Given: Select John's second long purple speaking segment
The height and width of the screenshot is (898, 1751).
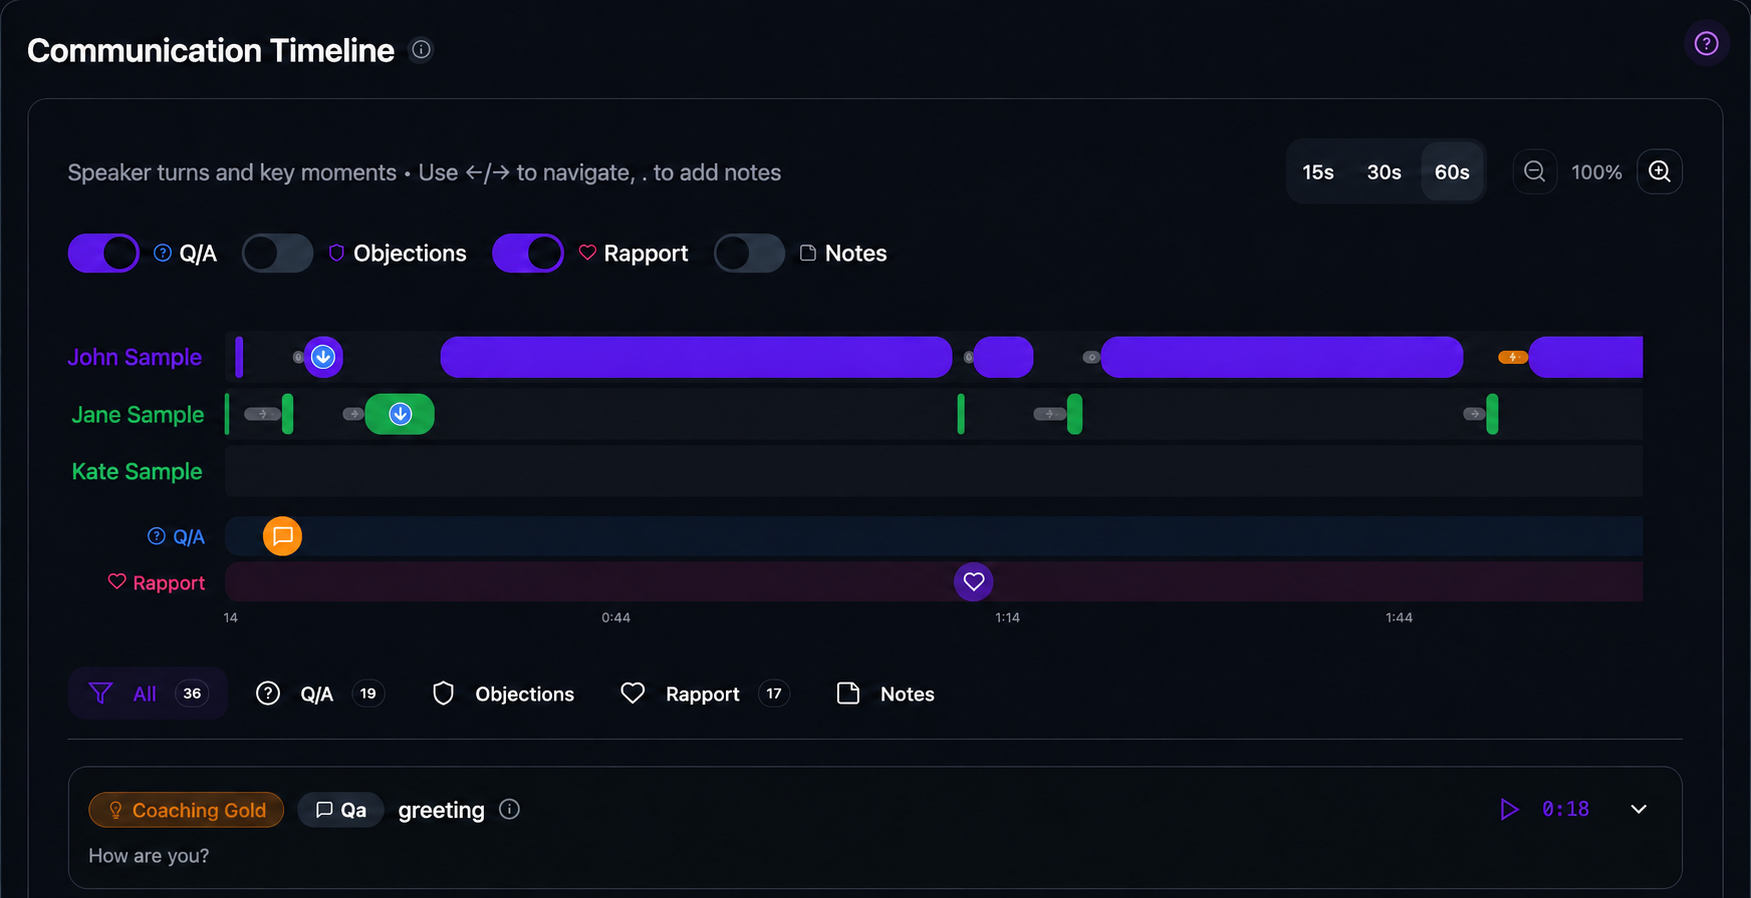Looking at the screenshot, I should click(1282, 357).
